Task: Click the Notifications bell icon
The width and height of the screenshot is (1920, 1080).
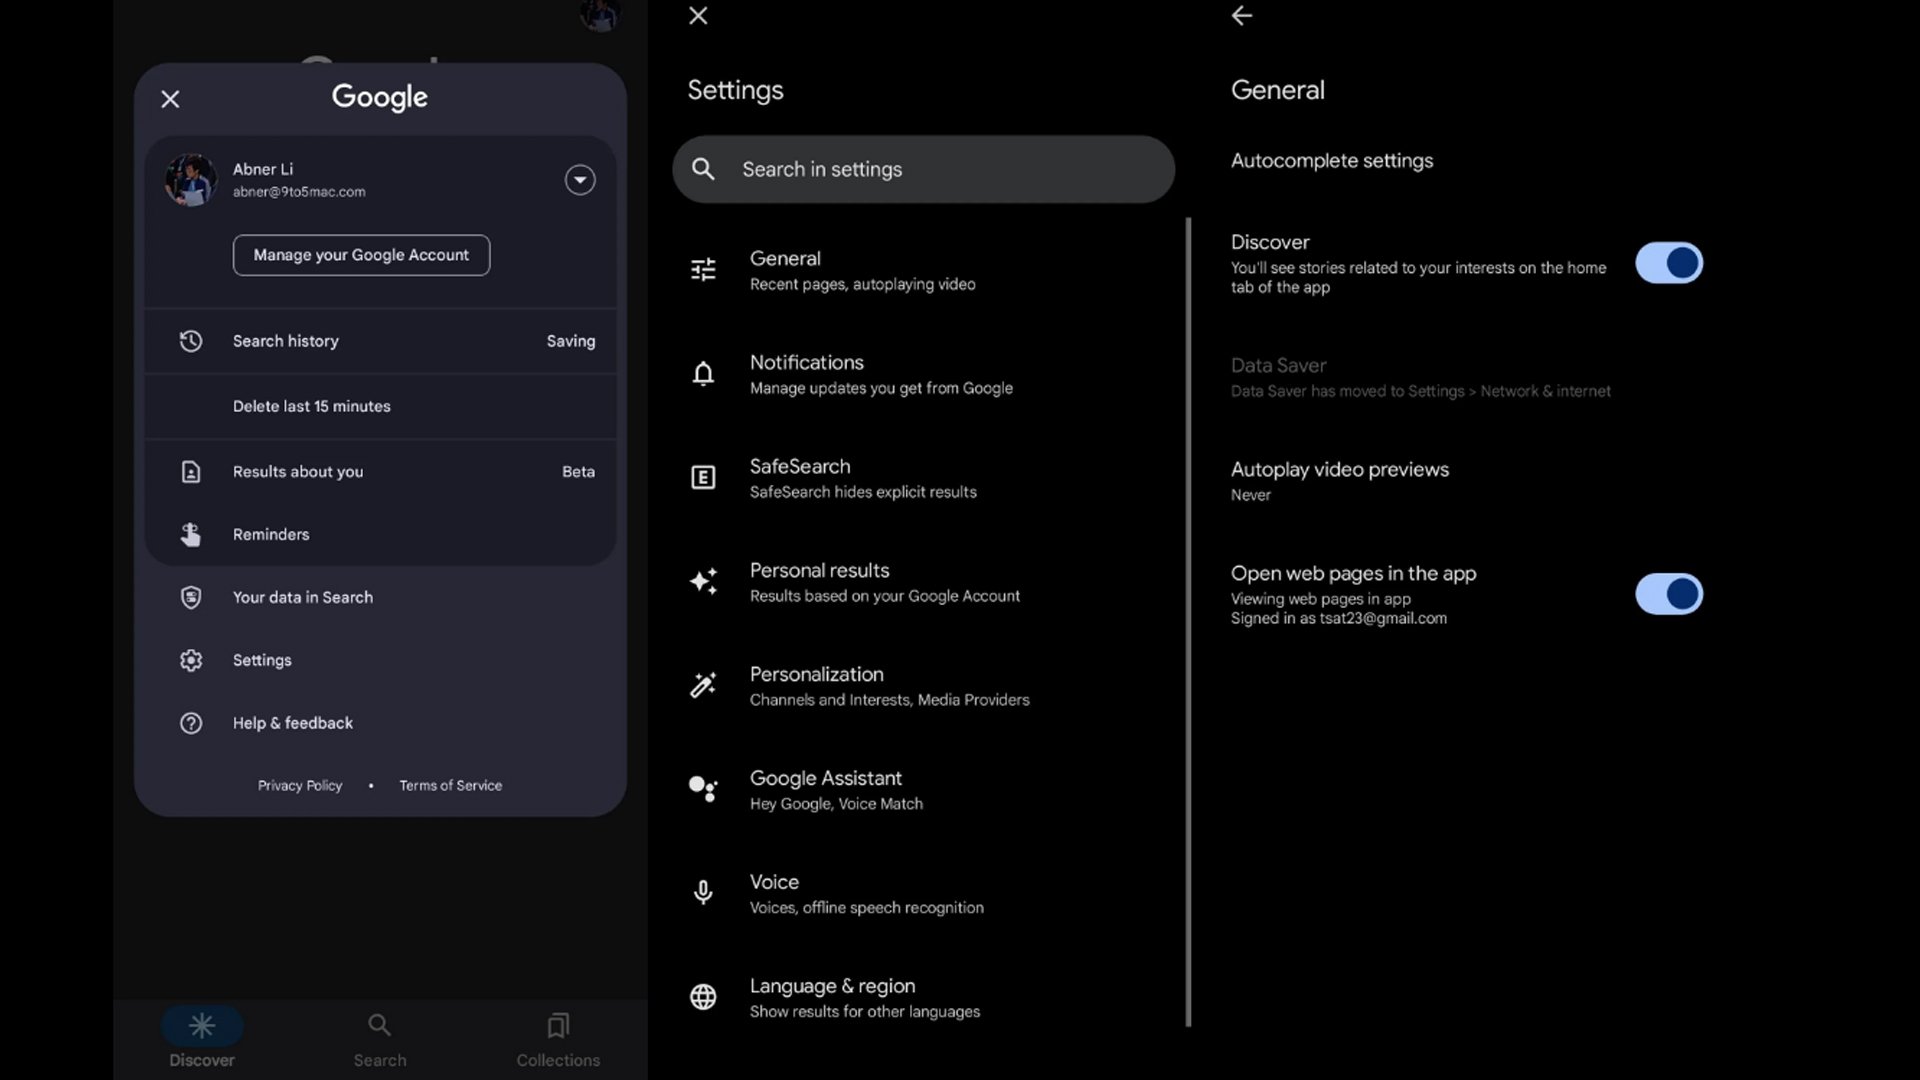Action: 703,374
